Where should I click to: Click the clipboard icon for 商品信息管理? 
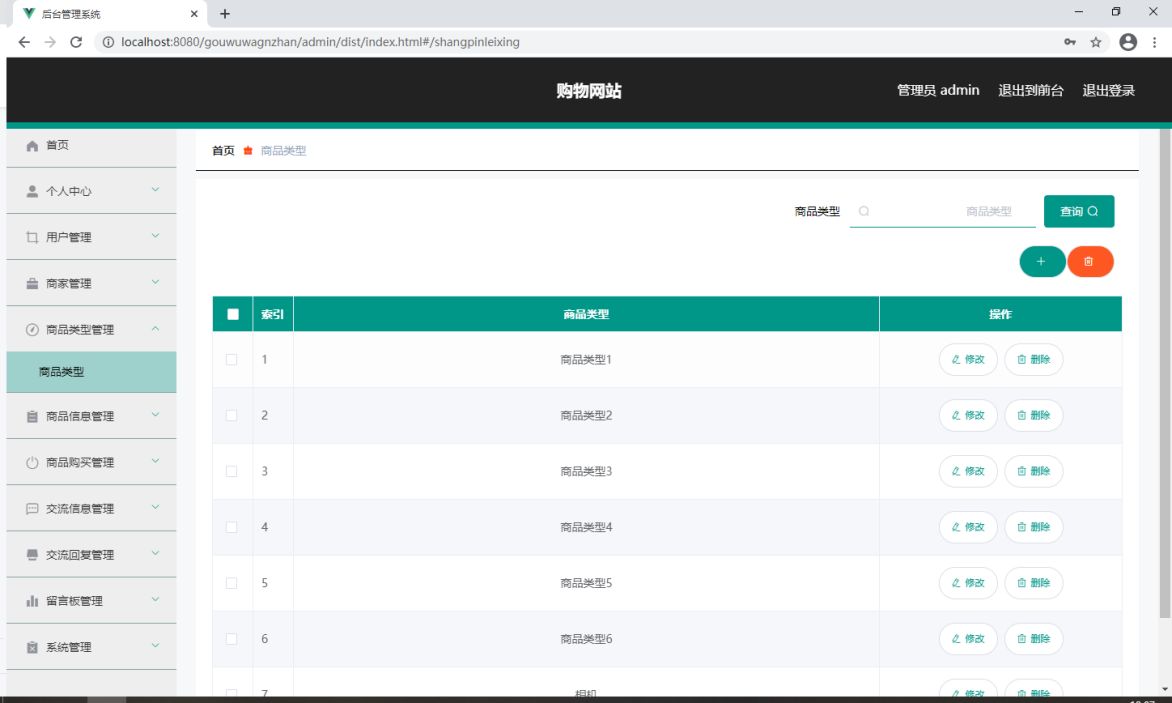[x=32, y=417]
